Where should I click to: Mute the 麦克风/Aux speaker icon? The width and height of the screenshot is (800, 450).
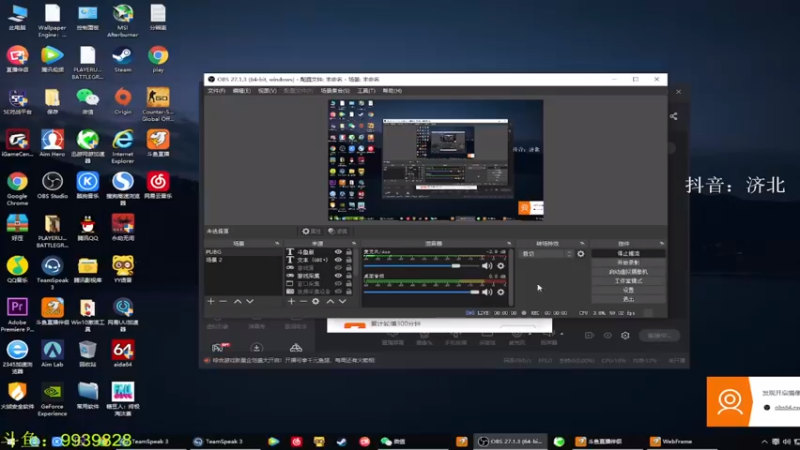[x=487, y=266]
